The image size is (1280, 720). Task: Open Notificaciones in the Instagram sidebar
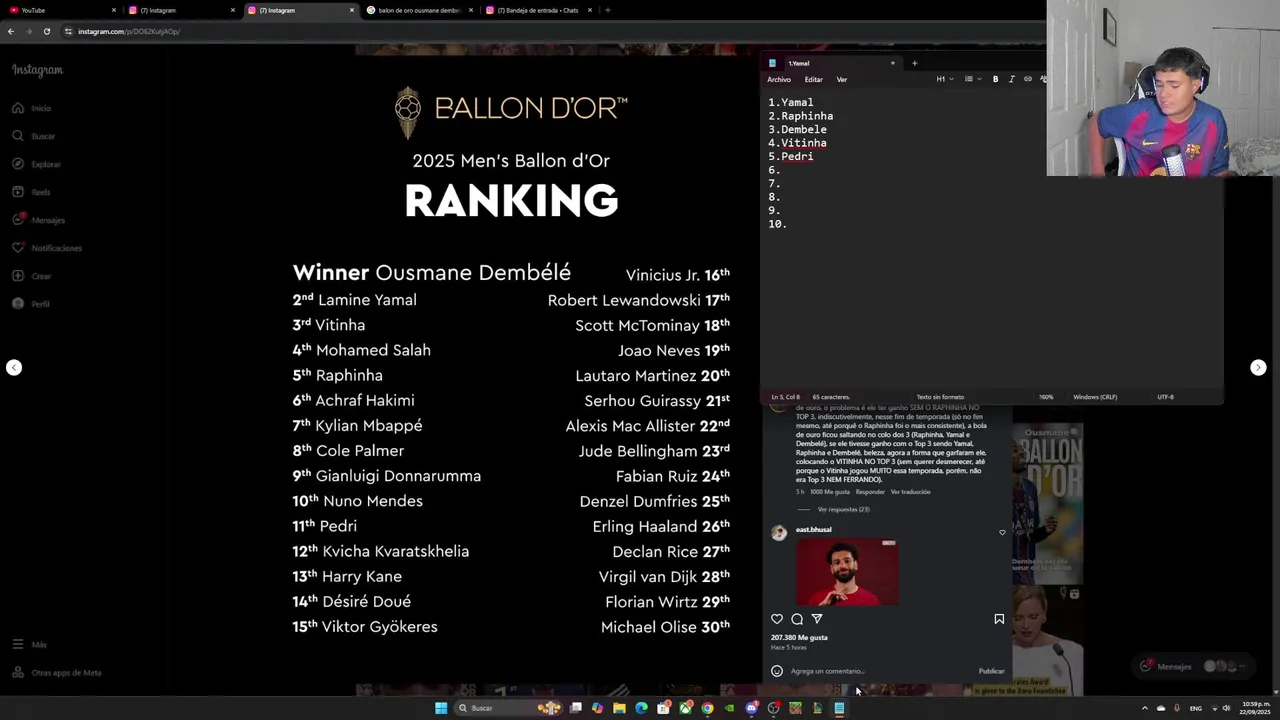[x=47, y=248]
